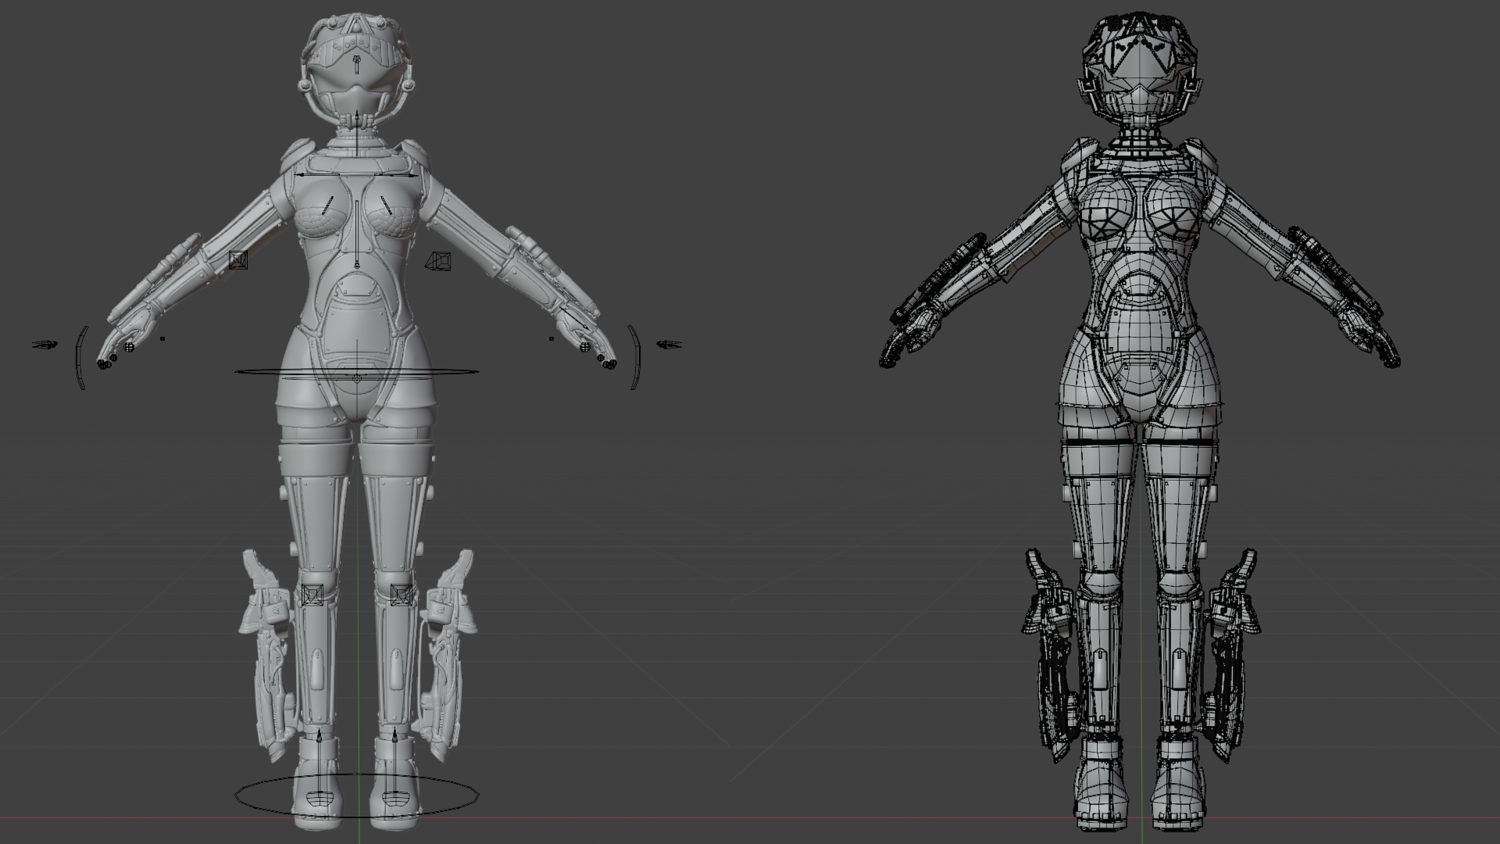Click the arrow control far right of the rig

[669, 345]
